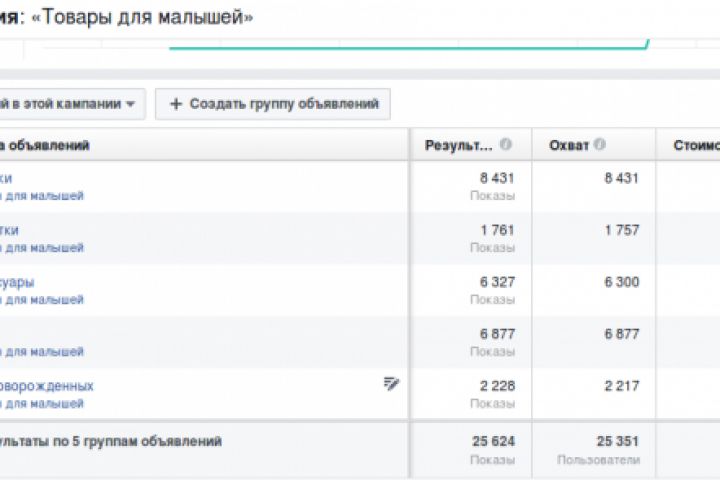Open ad set name in the 8 431 row
This screenshot has width=720, height=480.
(x=6, y=178)
